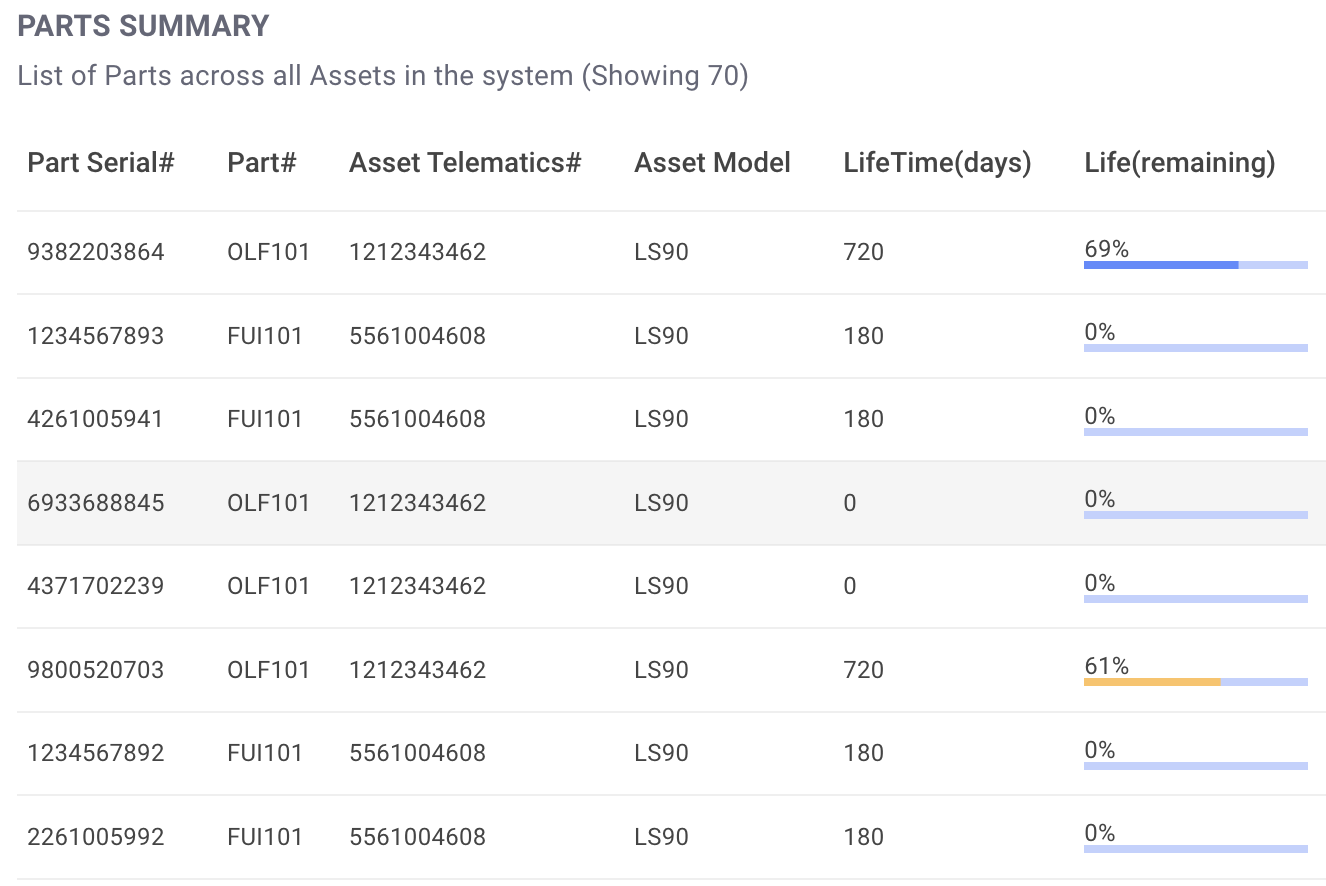This screenshot has height=886, width=1326.
Task: Click the Part# column header
Action: click(x=262, y=163)
